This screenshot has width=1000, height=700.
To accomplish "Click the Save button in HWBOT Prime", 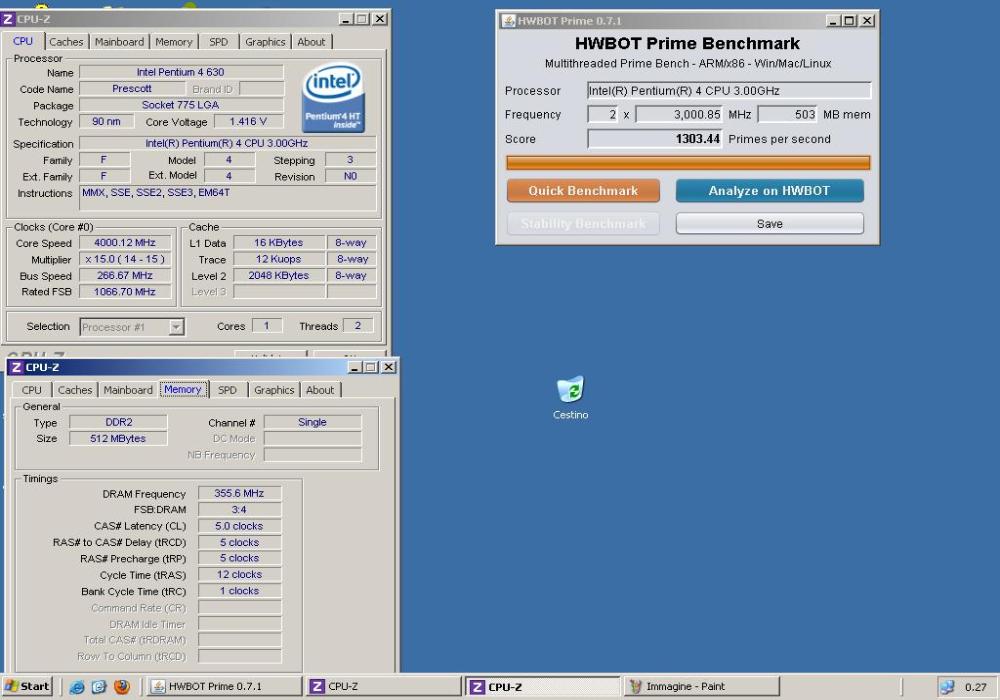I will (769, 224).
